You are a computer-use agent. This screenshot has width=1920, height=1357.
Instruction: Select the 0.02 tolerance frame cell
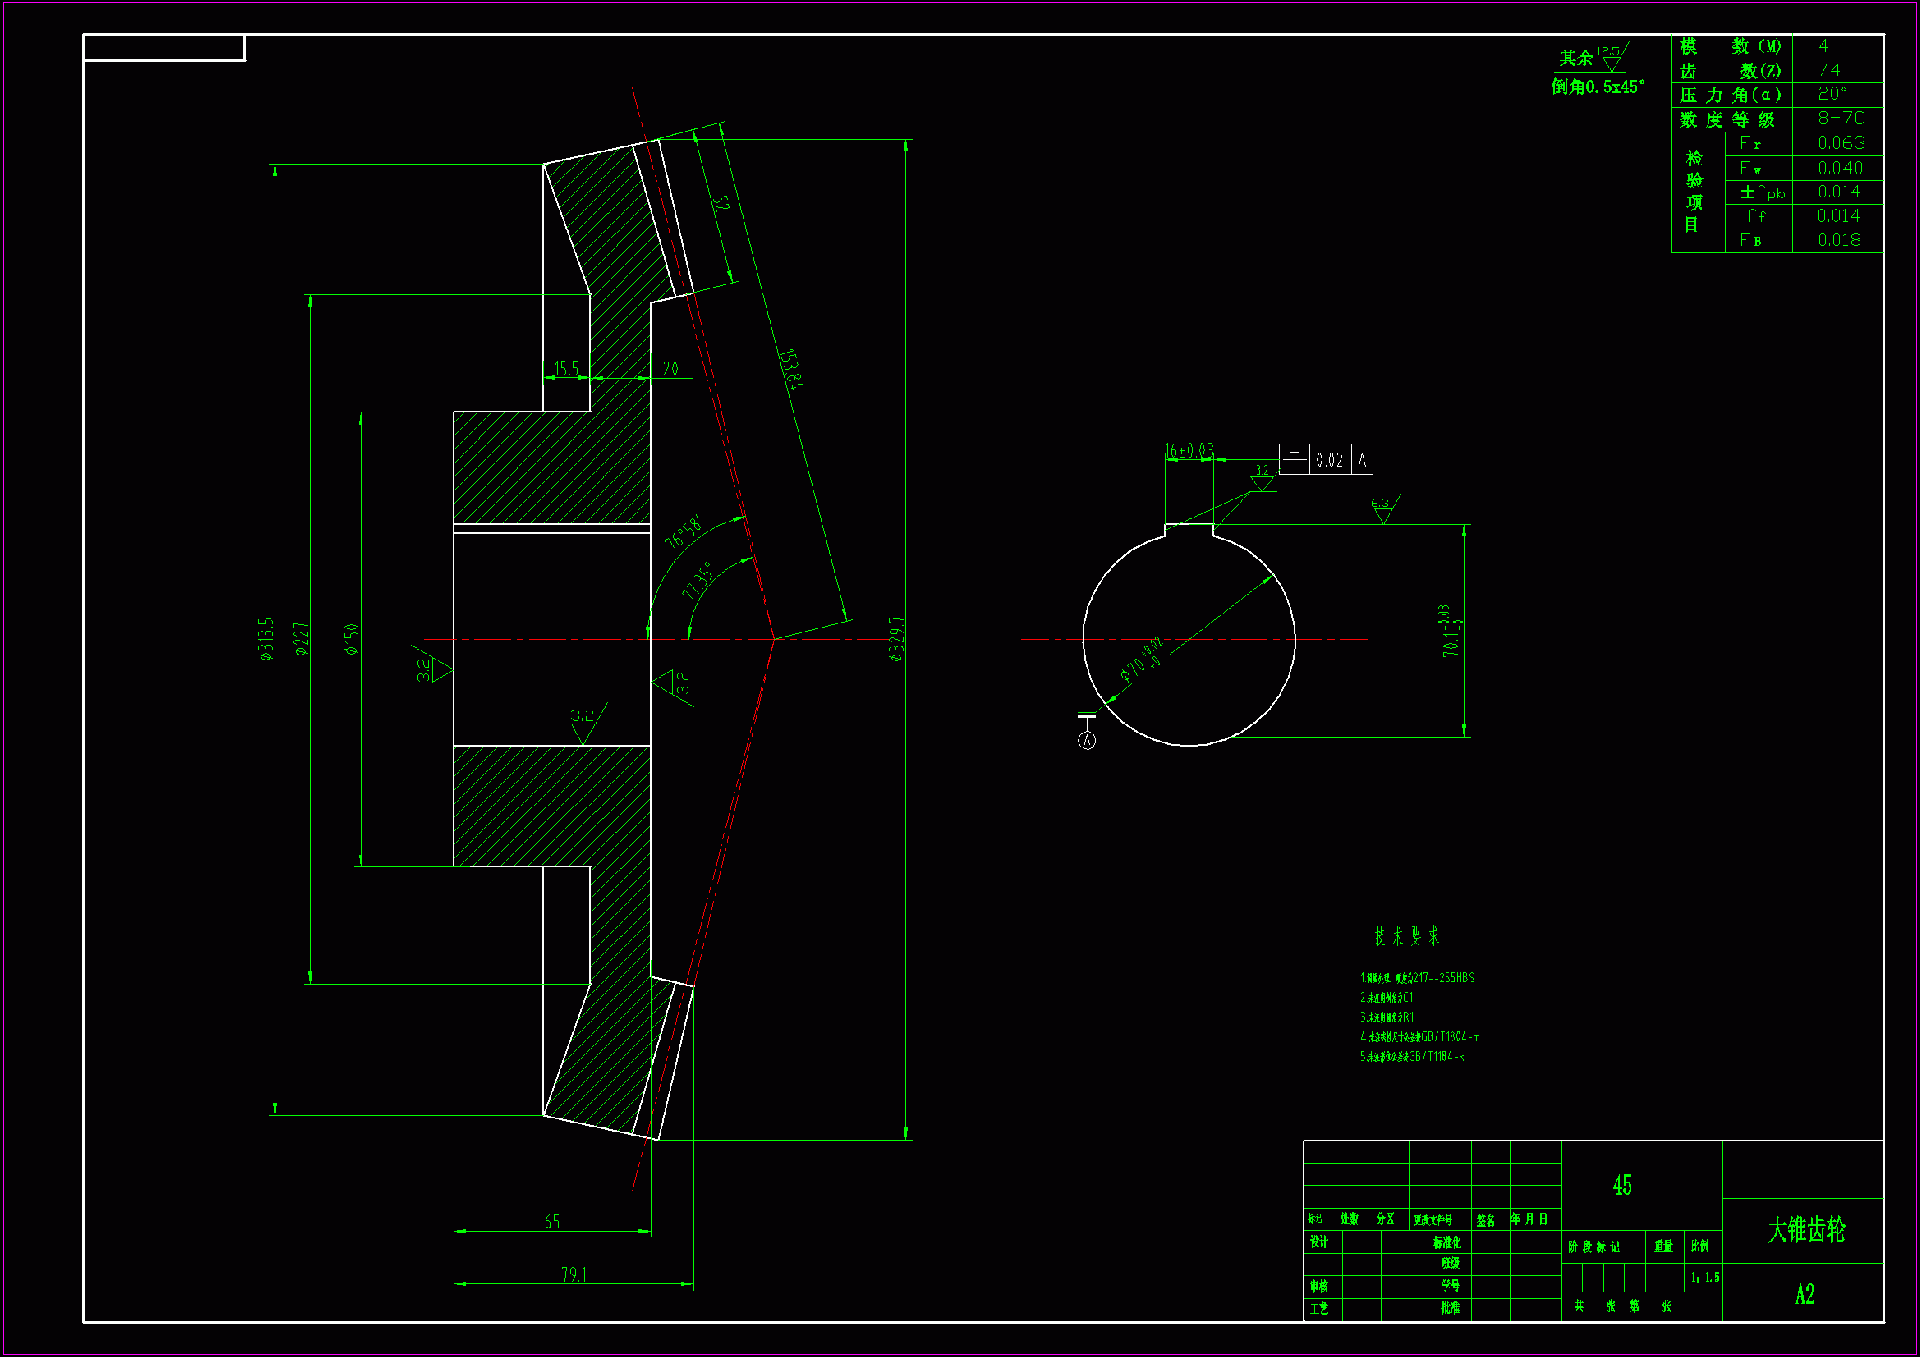click(x=1329, y=460)
